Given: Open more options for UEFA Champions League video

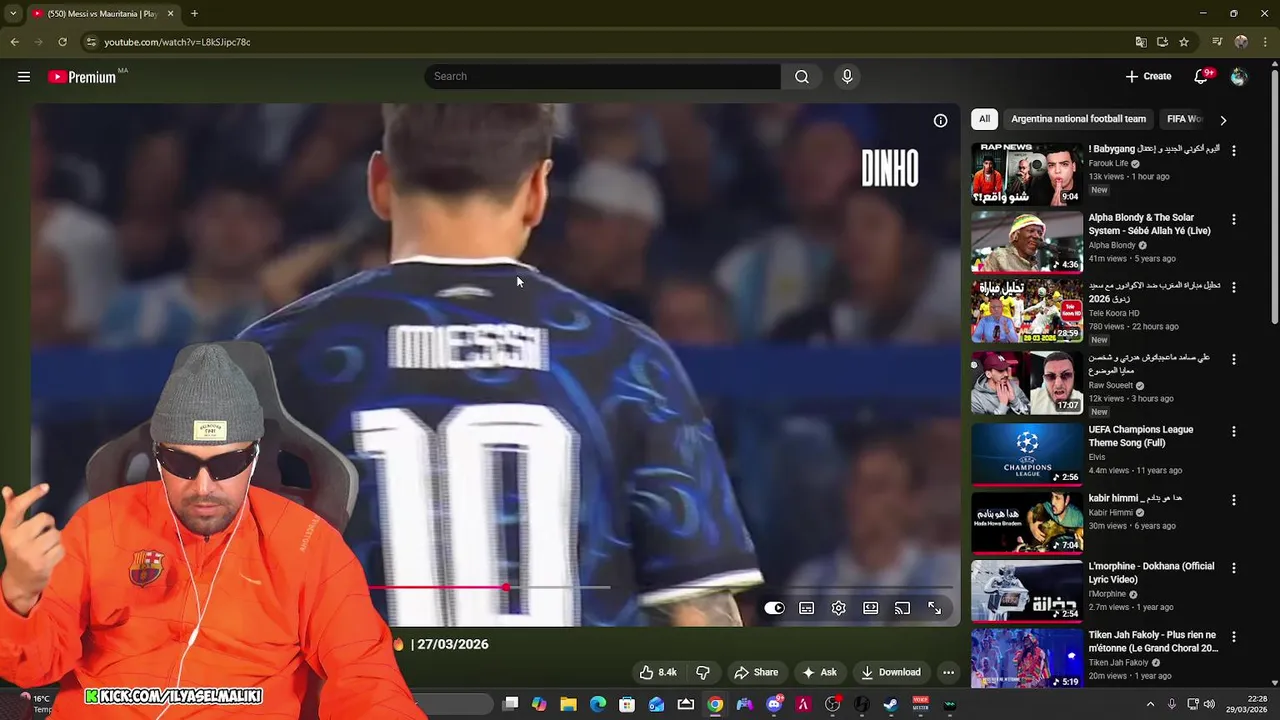Looking at the screenshot, I should 1234,431.
